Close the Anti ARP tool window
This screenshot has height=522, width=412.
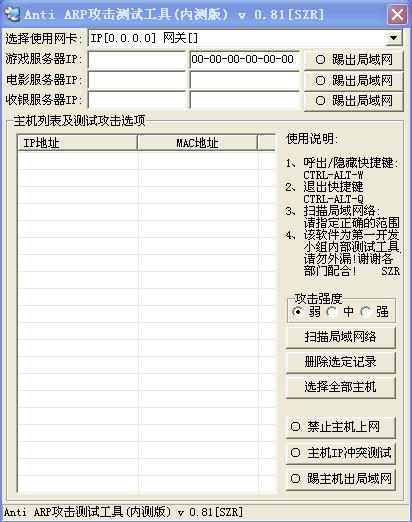[397, 15]
